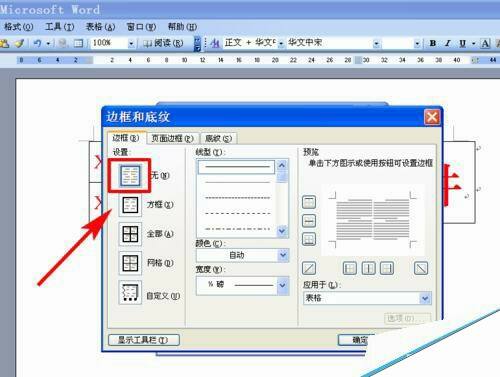Toggle diagonal up border button
Screen dimensions: 500x377
point(309,268)
